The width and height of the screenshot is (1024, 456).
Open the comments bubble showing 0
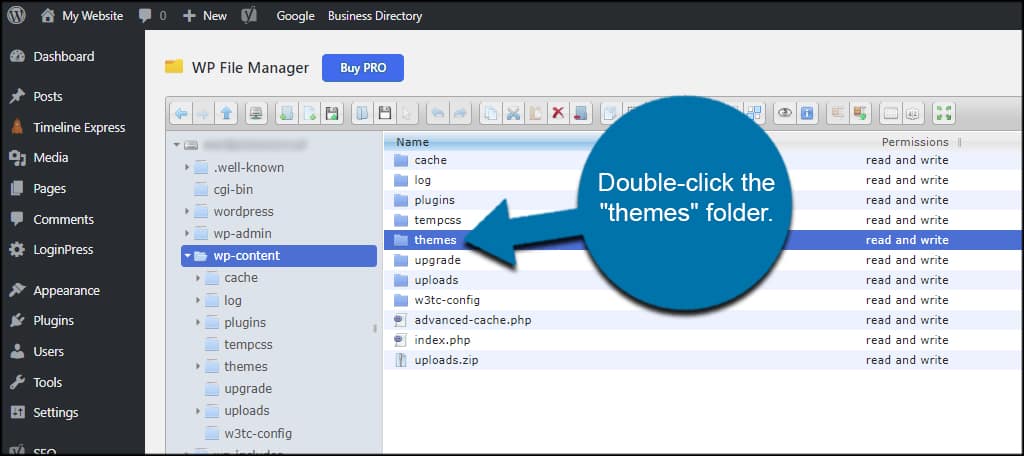[153, 16]
